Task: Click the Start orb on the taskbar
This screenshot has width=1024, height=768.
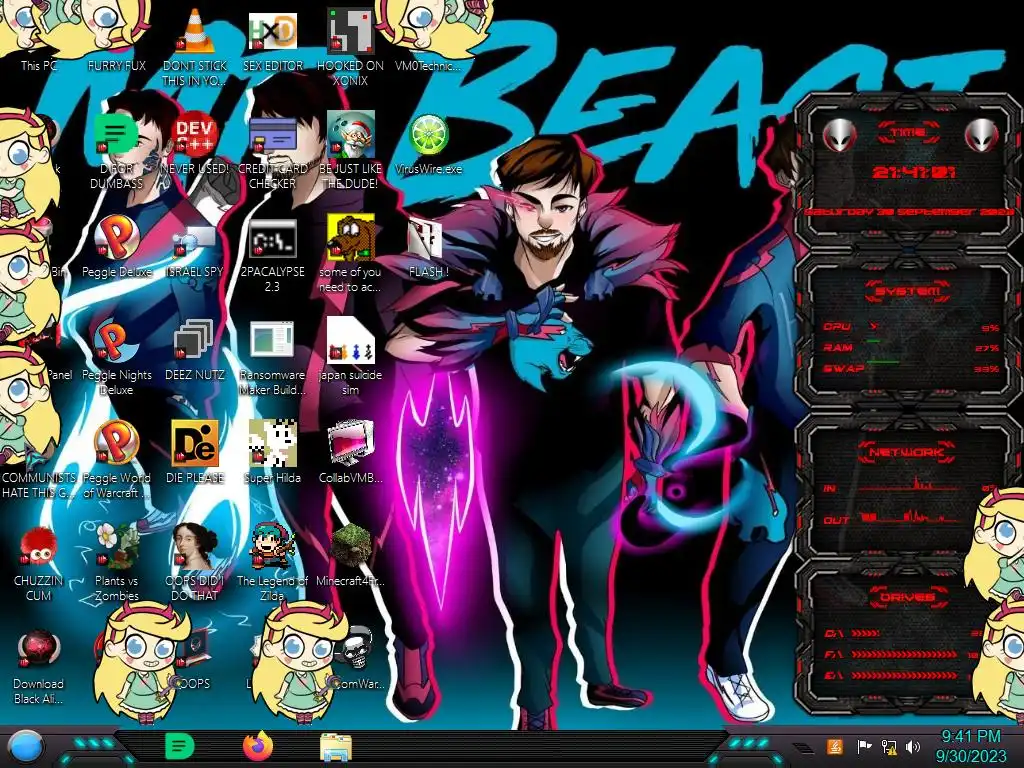Action: 27,747
